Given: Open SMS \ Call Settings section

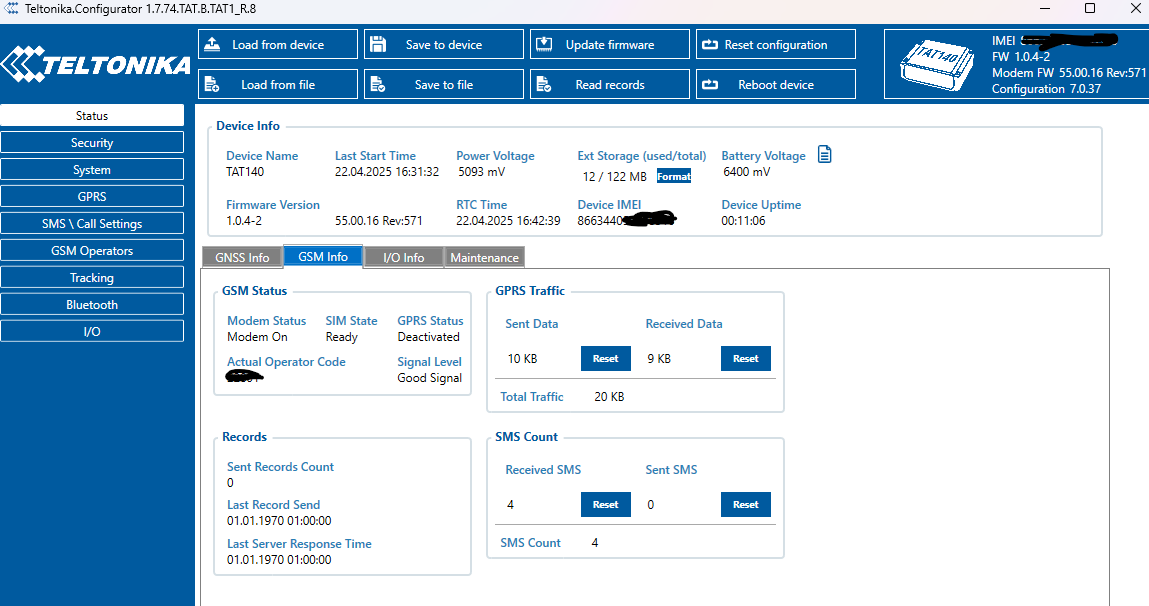Looking at the screenshot, I should tap(92, 223).
